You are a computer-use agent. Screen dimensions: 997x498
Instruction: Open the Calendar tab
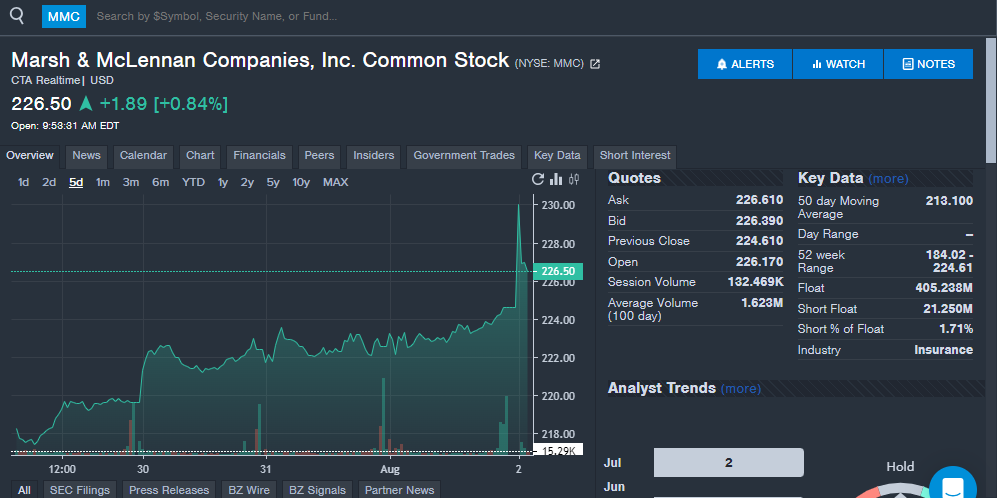click(x=143, y=156)
